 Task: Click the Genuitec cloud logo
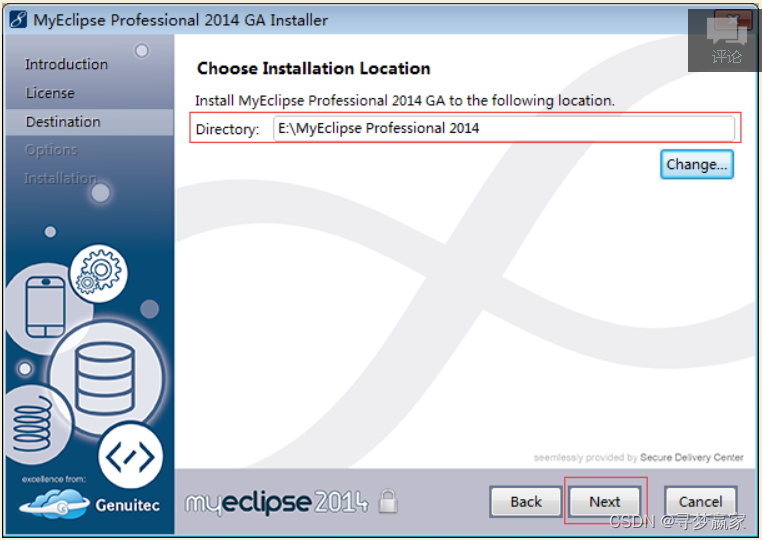click(54, 504)
